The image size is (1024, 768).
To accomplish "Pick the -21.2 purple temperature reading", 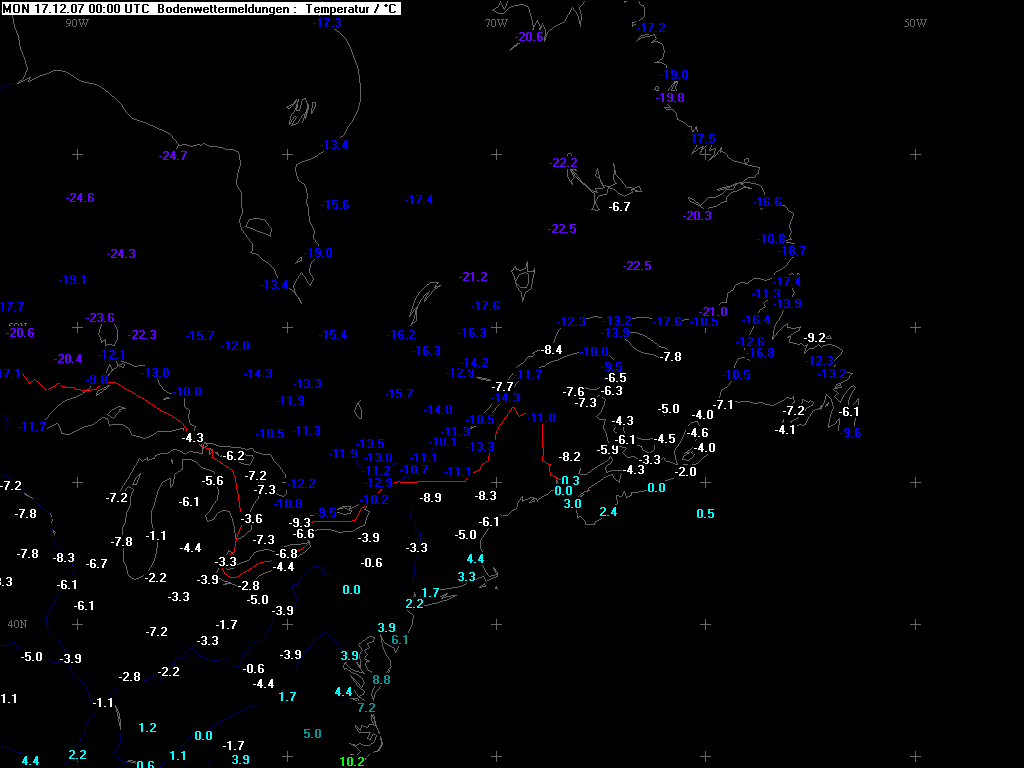I will [x=473, y=277].
